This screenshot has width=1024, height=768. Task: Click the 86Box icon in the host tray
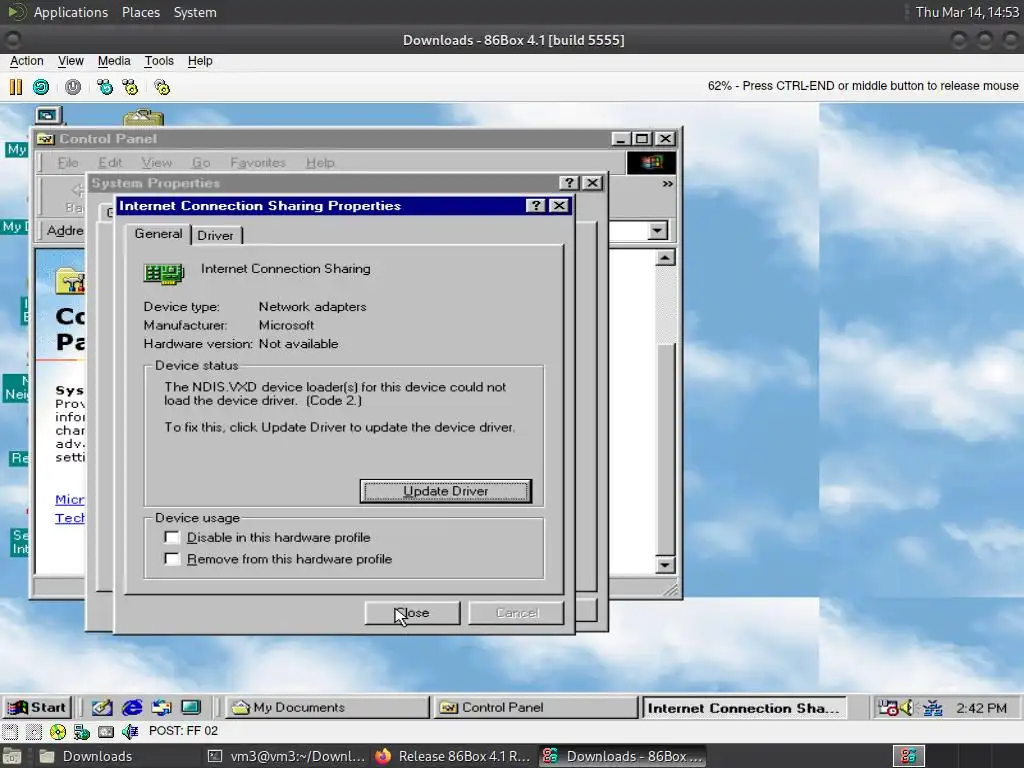click(x=908, y=756)
